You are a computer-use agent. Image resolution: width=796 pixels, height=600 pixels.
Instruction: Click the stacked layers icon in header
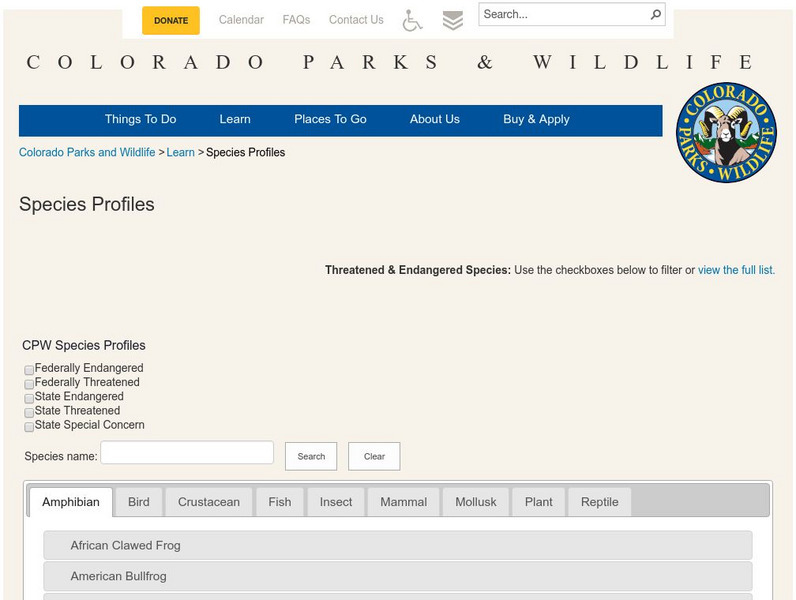pyautogui.click(x=452, y=21)
